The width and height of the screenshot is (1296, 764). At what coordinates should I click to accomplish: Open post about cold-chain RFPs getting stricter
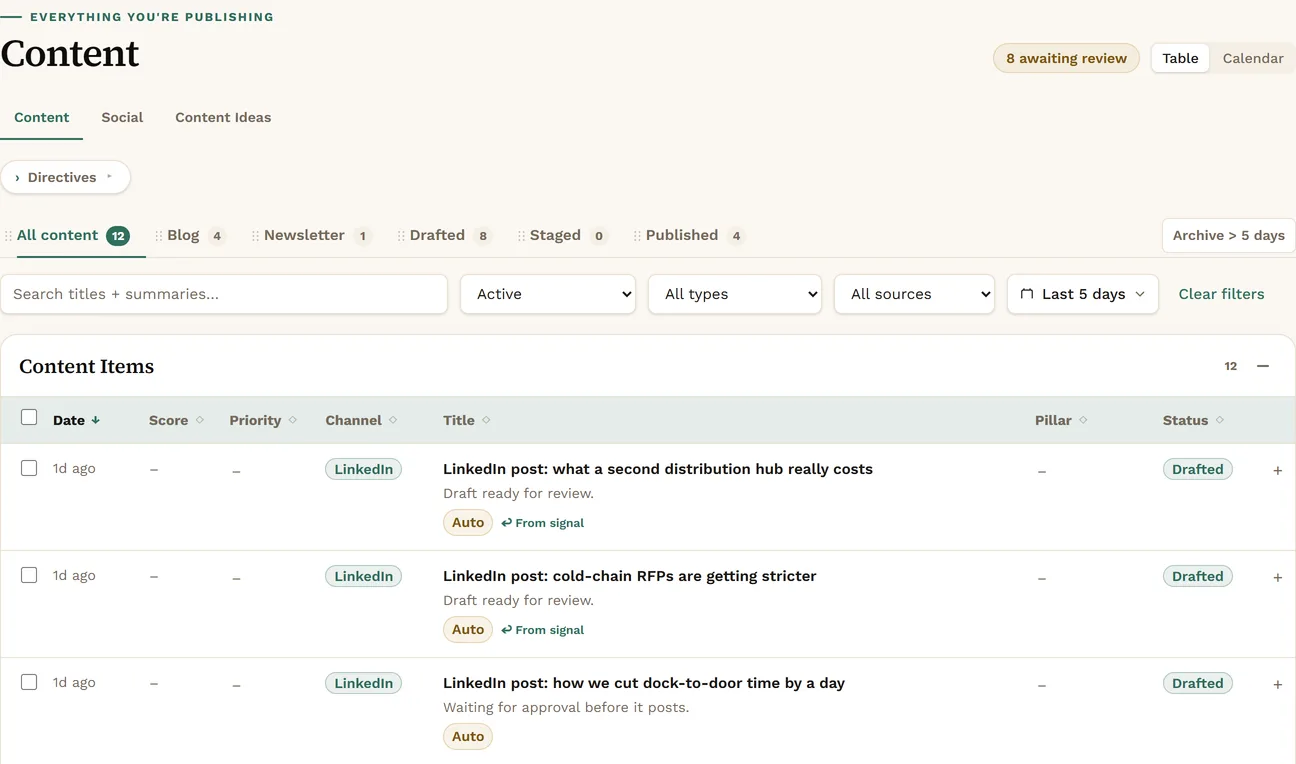(x=630, y=576)
